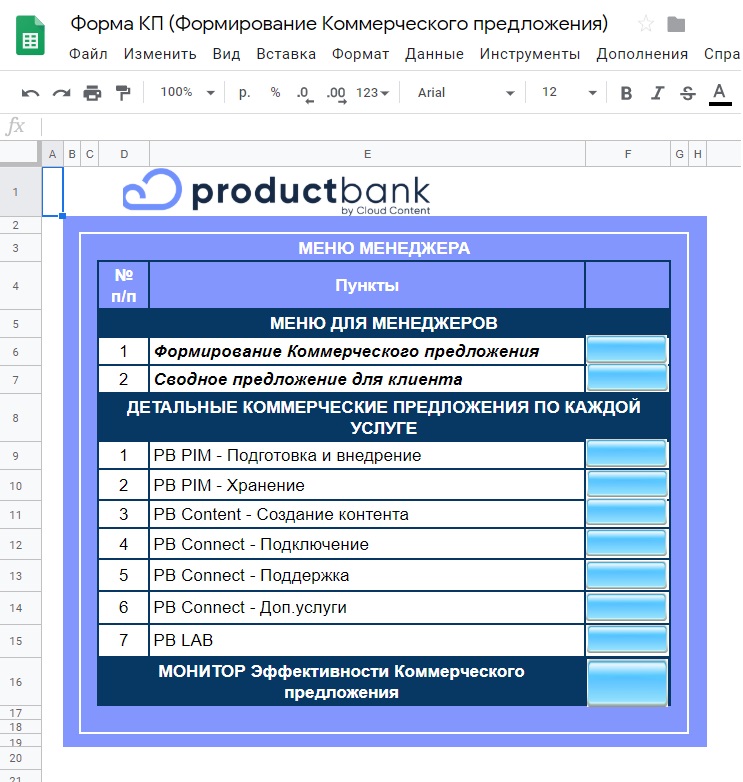Toggle strikethrough formatting
This screenshot has height=782, width=743.
[x=688, y=93]
